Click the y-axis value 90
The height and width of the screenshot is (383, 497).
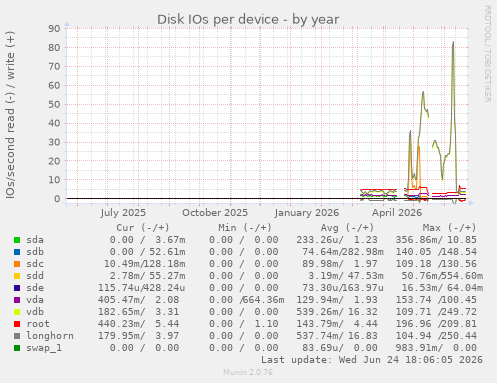click(x=54, y=29)
